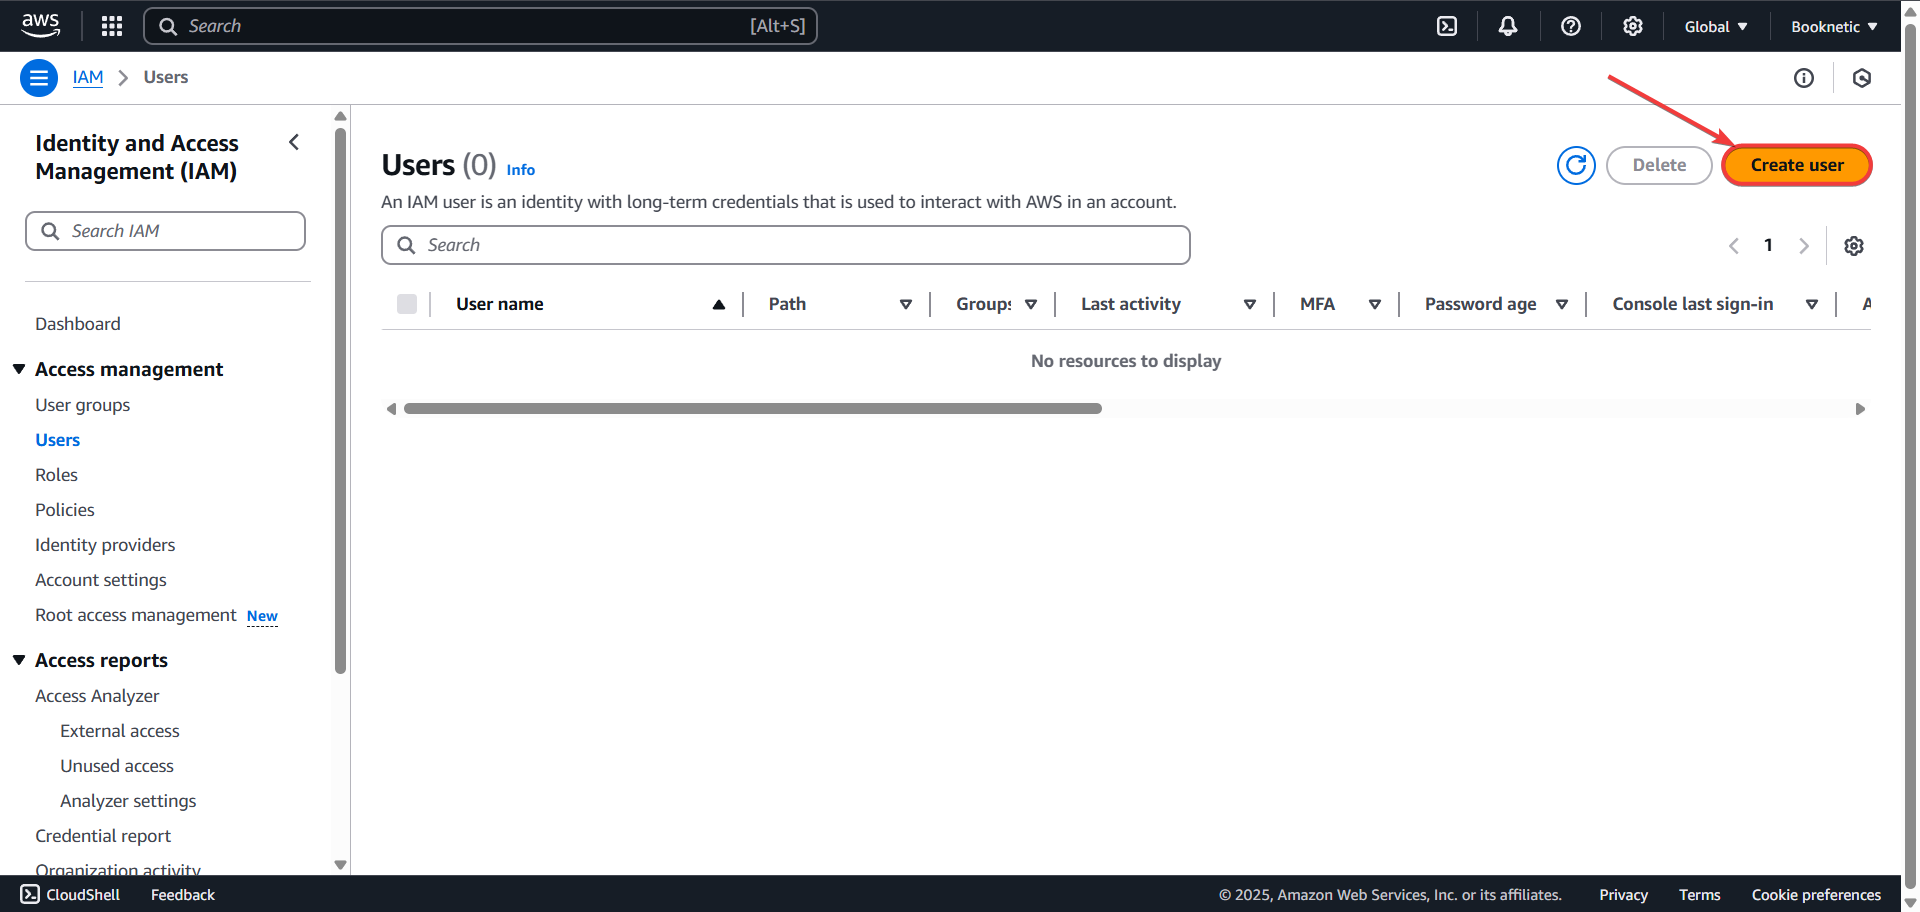Image resolution: width=1920 pixels, height=912 pixels.
Task: Open Root access management
Action: [x=136, y=615]
